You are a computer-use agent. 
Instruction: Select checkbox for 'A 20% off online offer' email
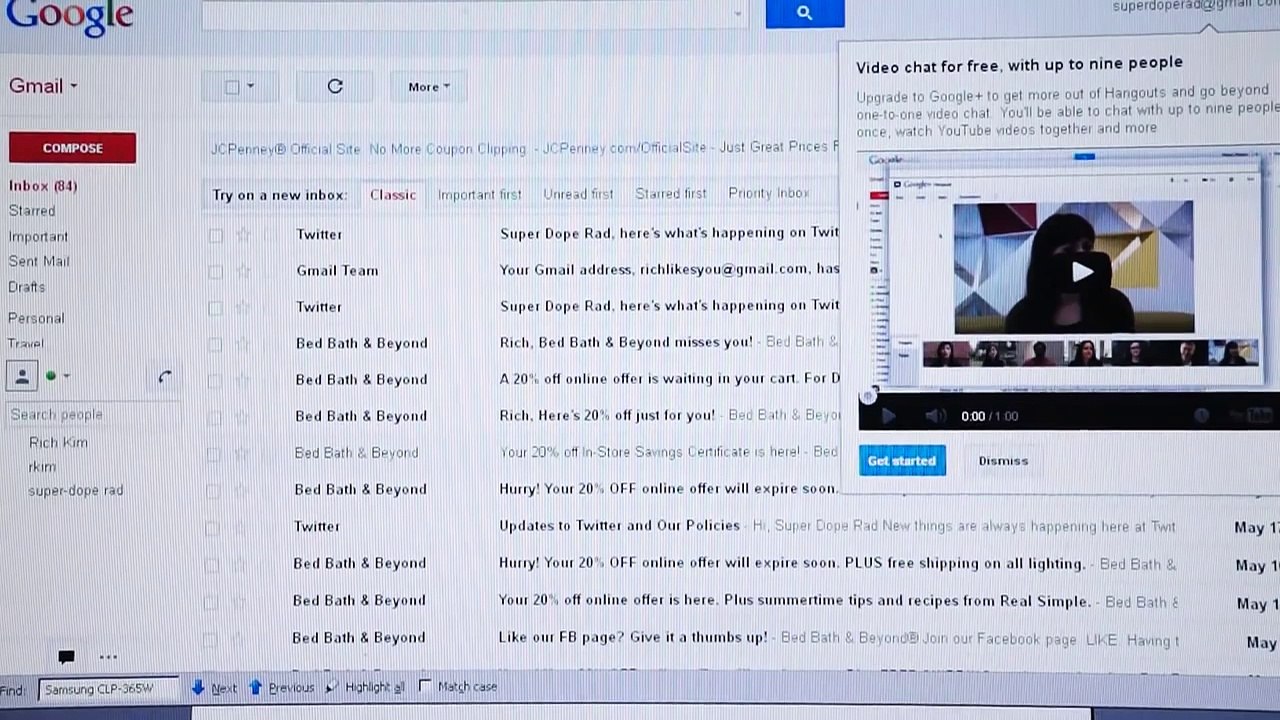point(214,381)
